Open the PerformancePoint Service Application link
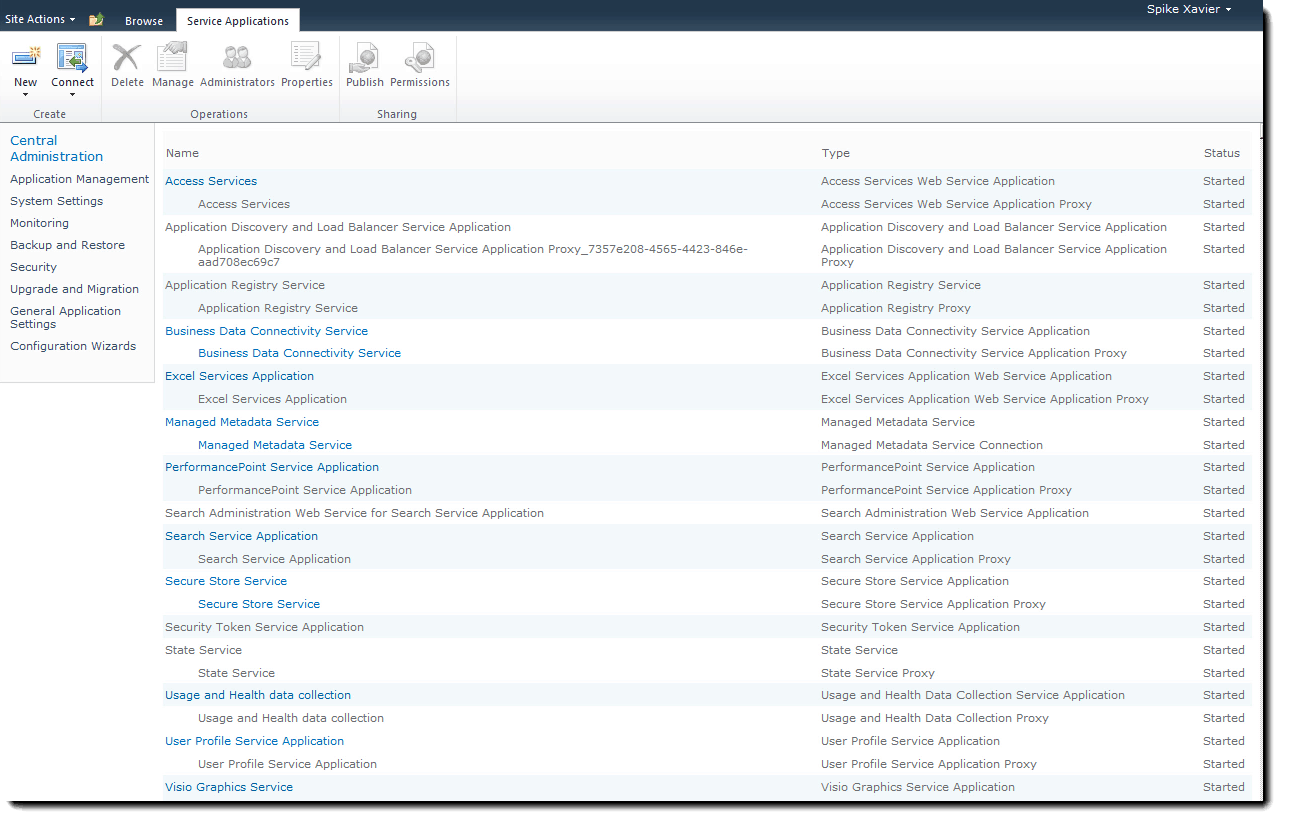The image size is (1293, 831). pos(272,467)
